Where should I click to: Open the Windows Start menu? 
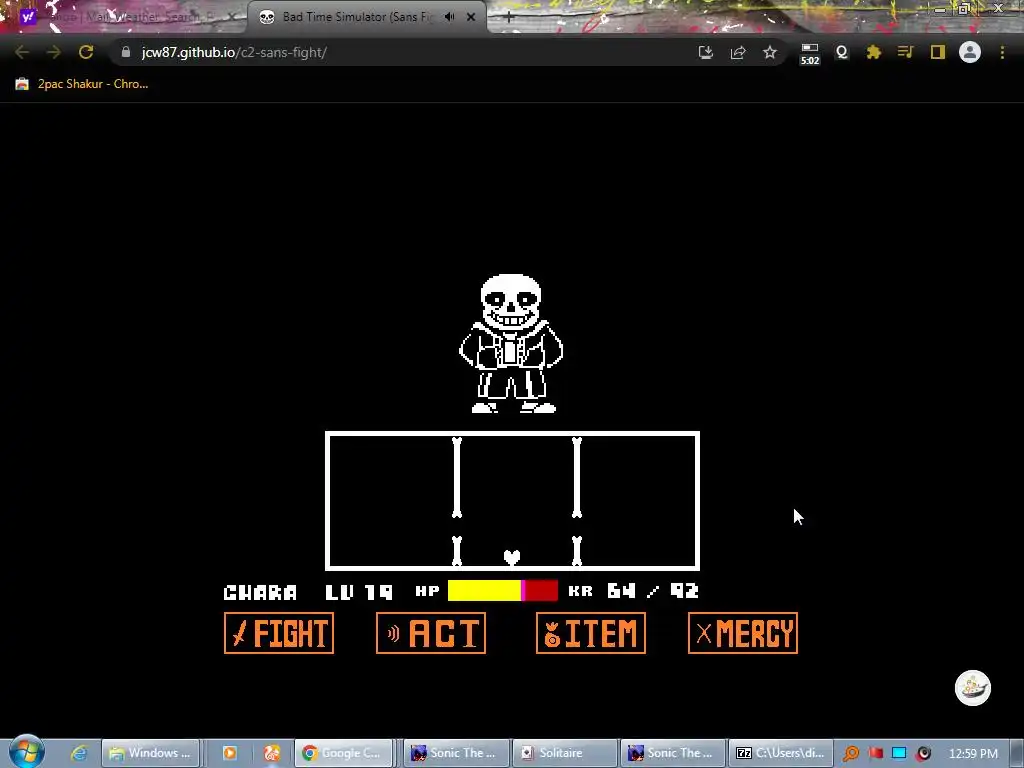click(x=26, y=752)
